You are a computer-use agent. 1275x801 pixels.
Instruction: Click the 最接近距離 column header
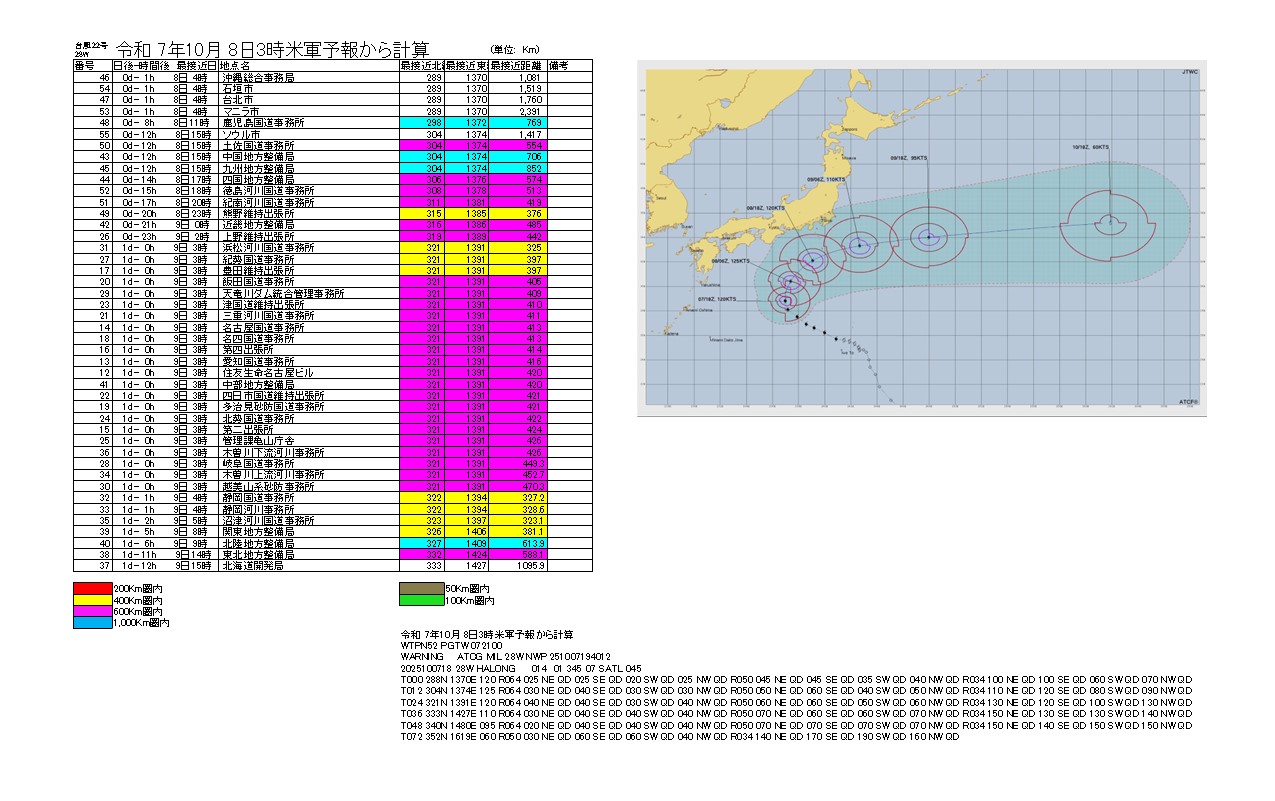click(x=517, y=65)
